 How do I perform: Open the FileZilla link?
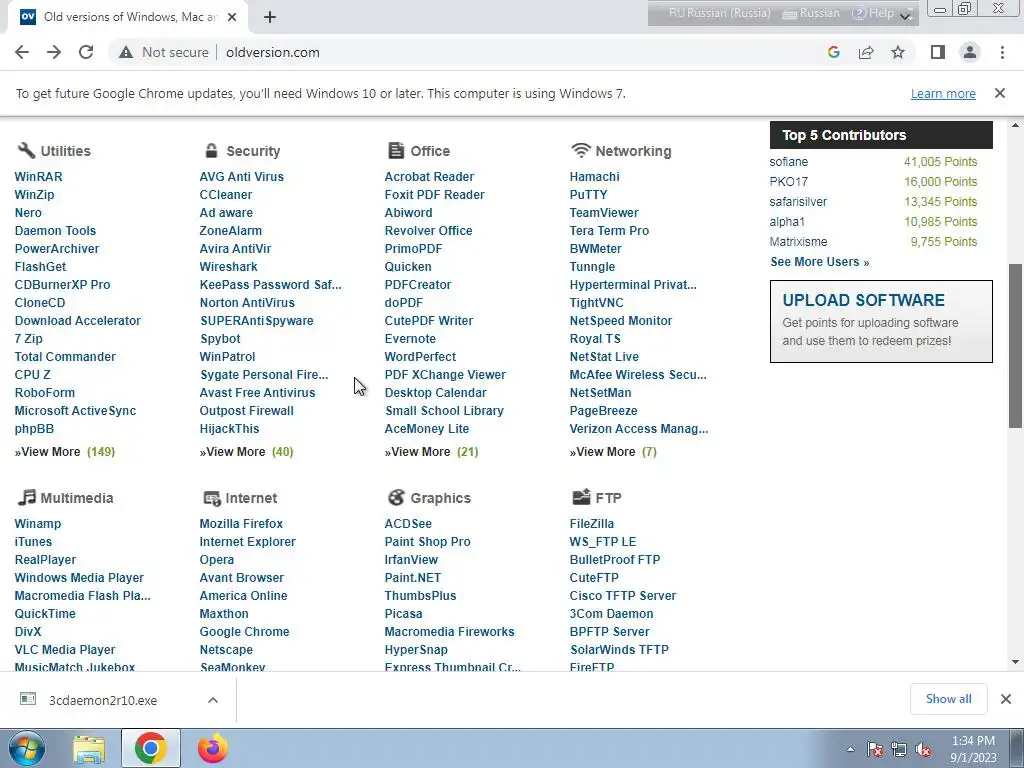[x=592, y=524]
